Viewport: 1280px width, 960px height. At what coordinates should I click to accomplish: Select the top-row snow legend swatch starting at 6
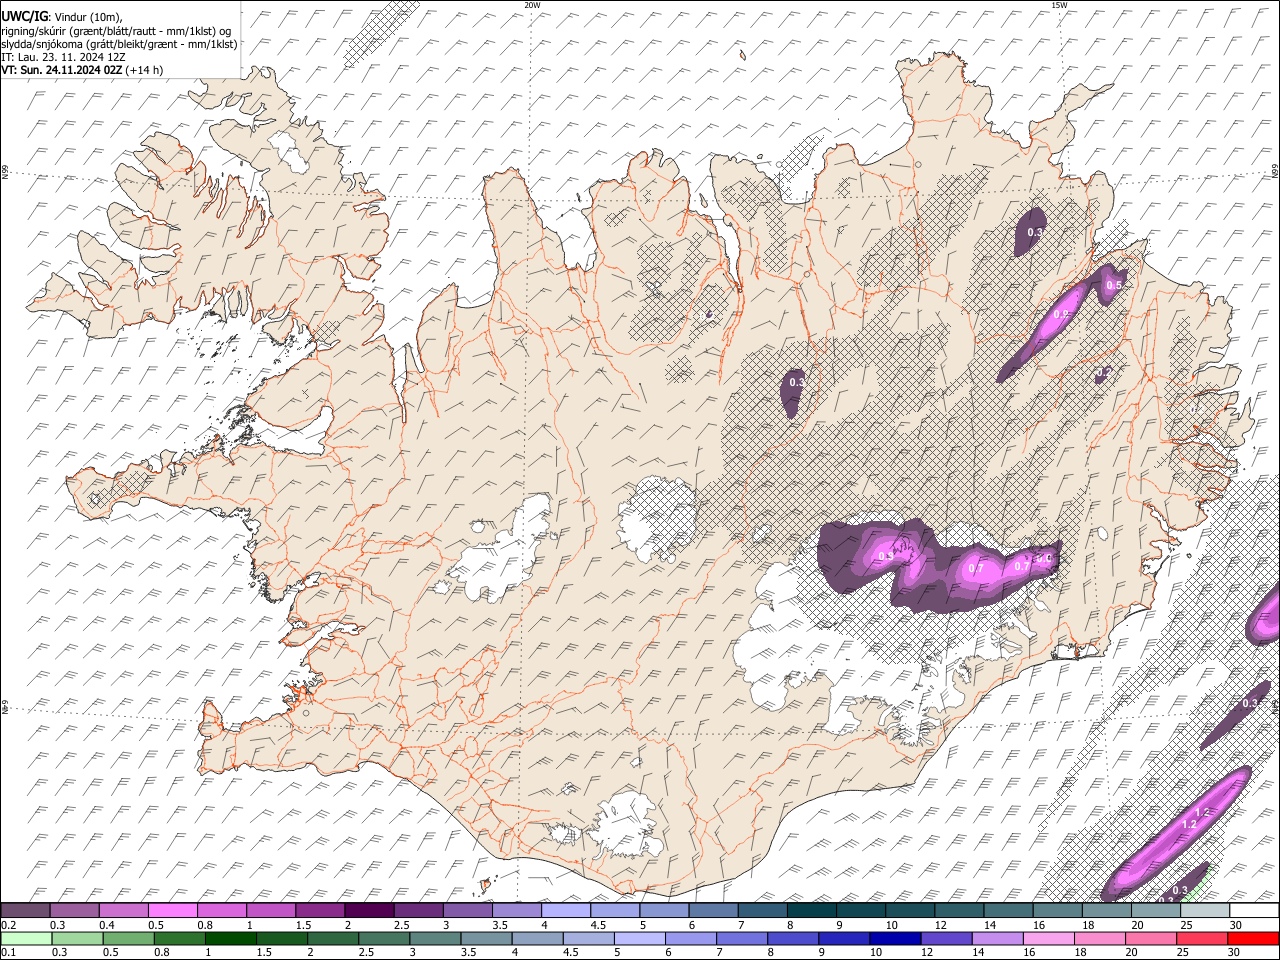pos(713,910)
